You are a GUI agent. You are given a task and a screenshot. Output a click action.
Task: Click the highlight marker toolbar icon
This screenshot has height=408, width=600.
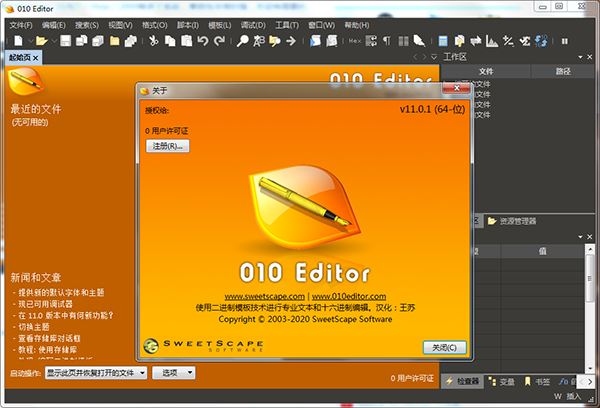tap(419, 41)
